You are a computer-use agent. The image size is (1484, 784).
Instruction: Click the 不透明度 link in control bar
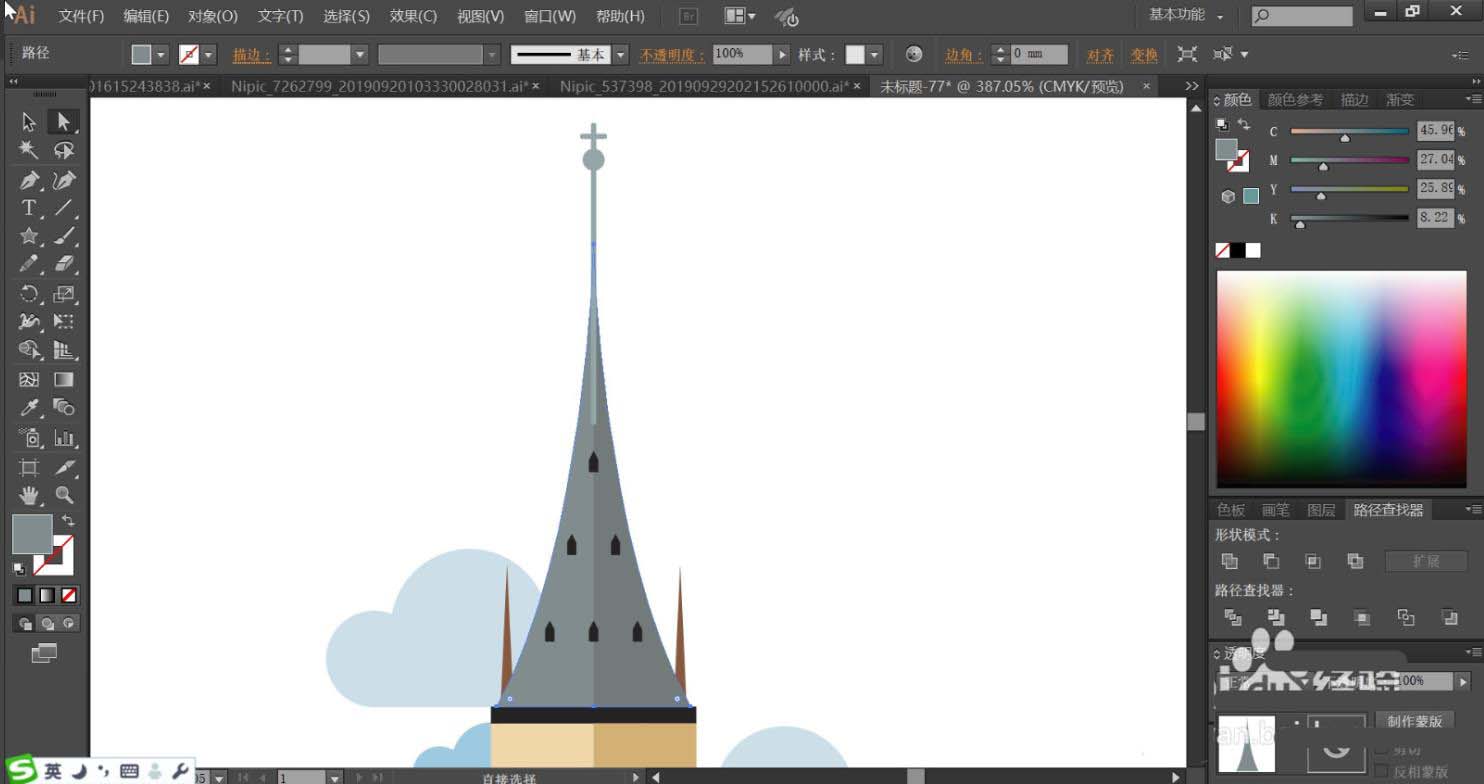point(672,55)
